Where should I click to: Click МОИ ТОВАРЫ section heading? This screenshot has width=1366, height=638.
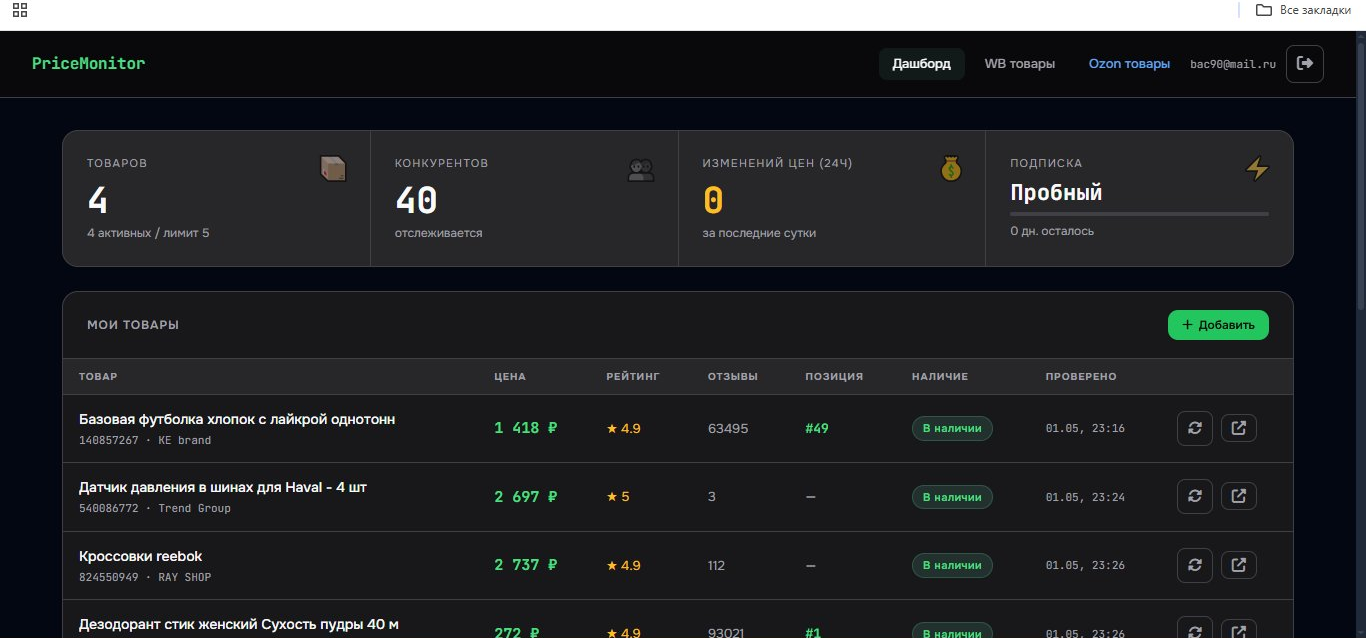[x=133, y=325]
